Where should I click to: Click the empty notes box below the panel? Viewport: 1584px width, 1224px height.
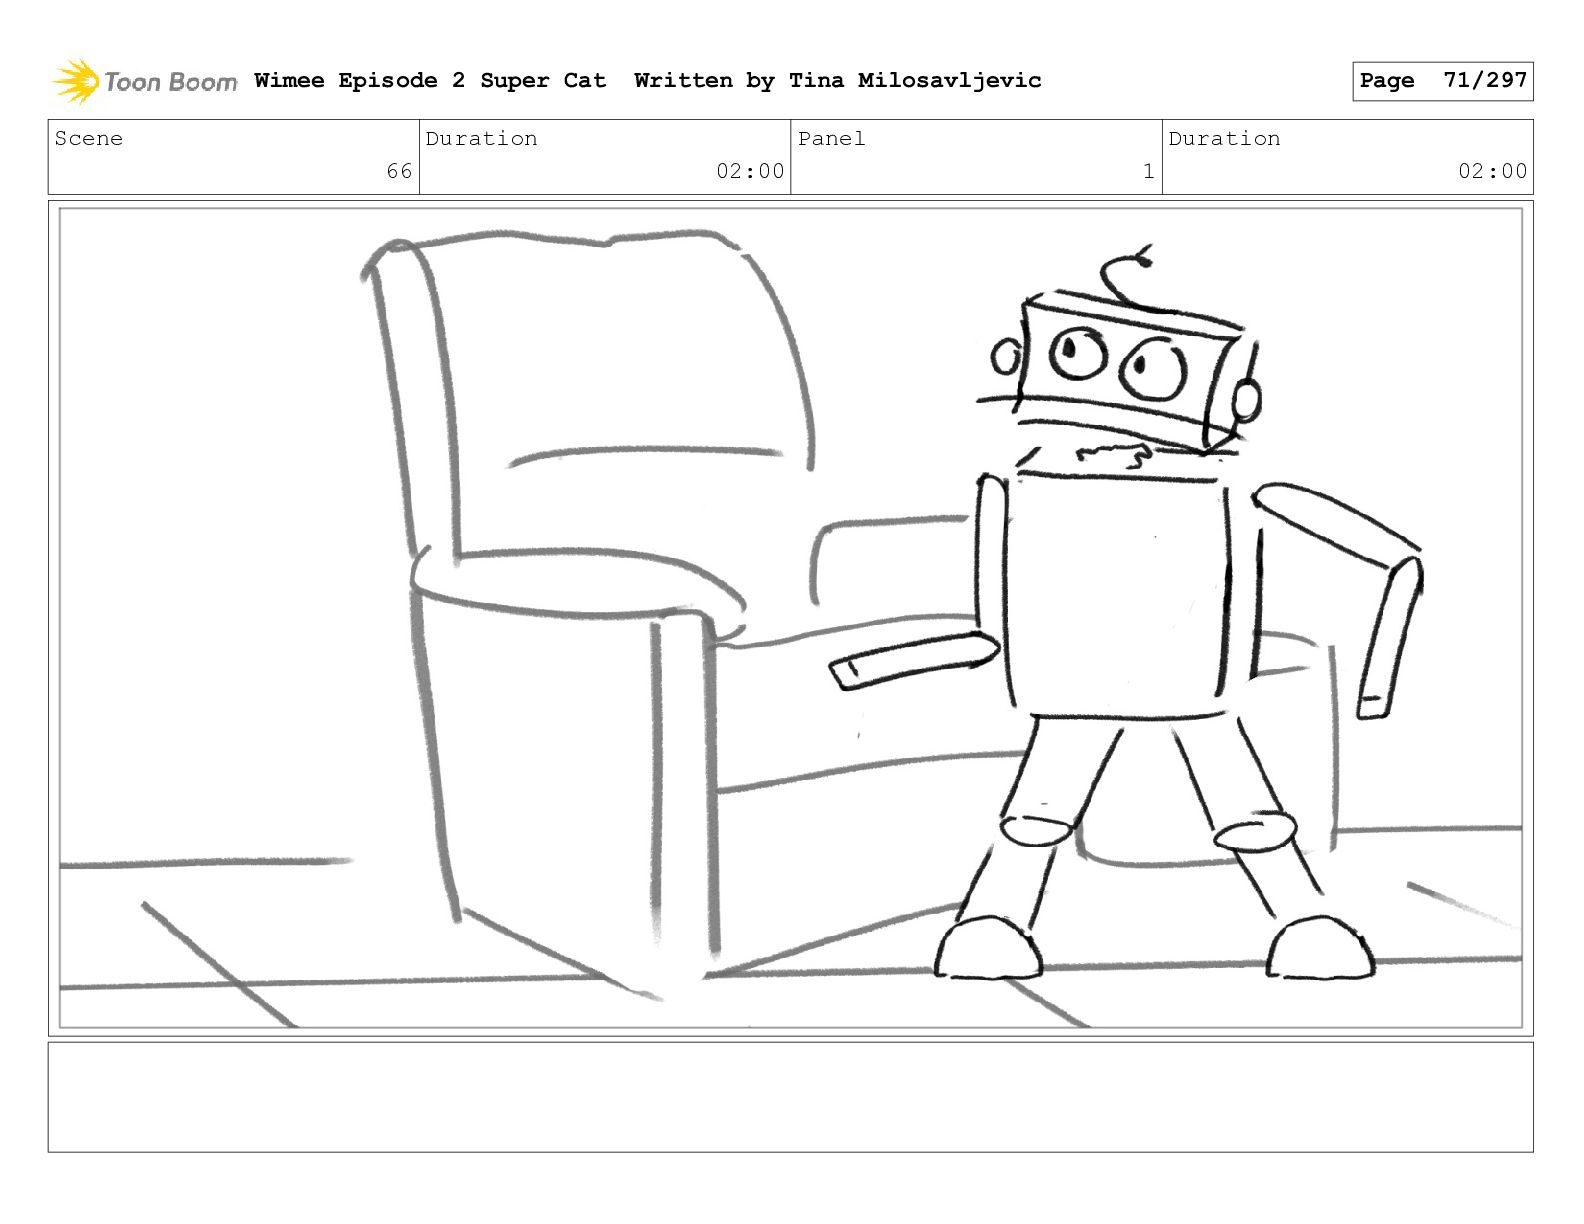[790, 1097]
